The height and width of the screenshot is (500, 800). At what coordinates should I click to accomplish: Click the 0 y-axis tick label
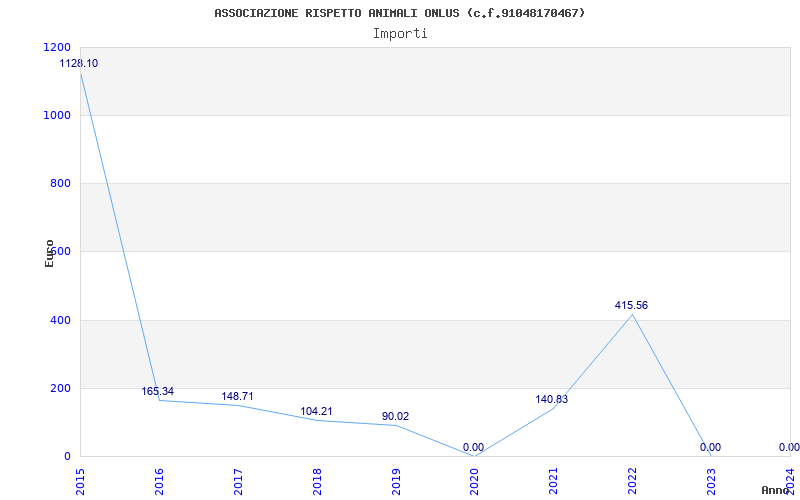pos(67,456)
